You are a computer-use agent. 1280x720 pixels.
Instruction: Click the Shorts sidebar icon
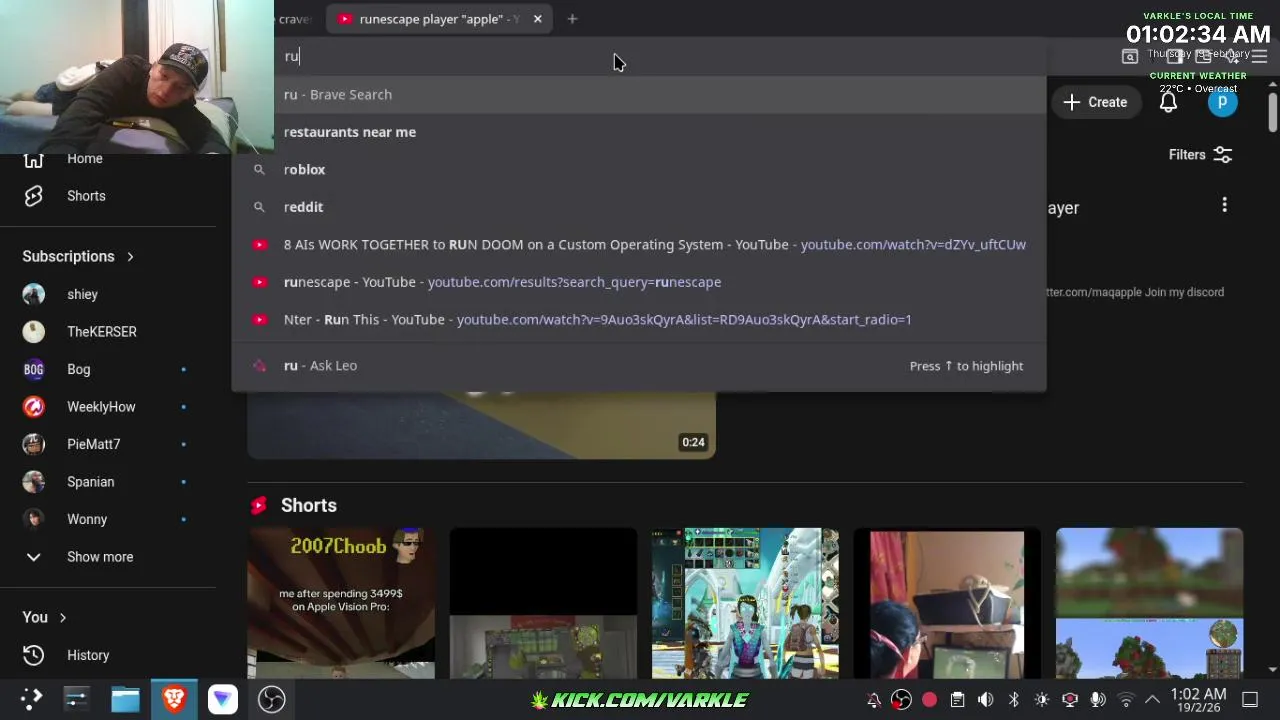(x=33, y=196)
